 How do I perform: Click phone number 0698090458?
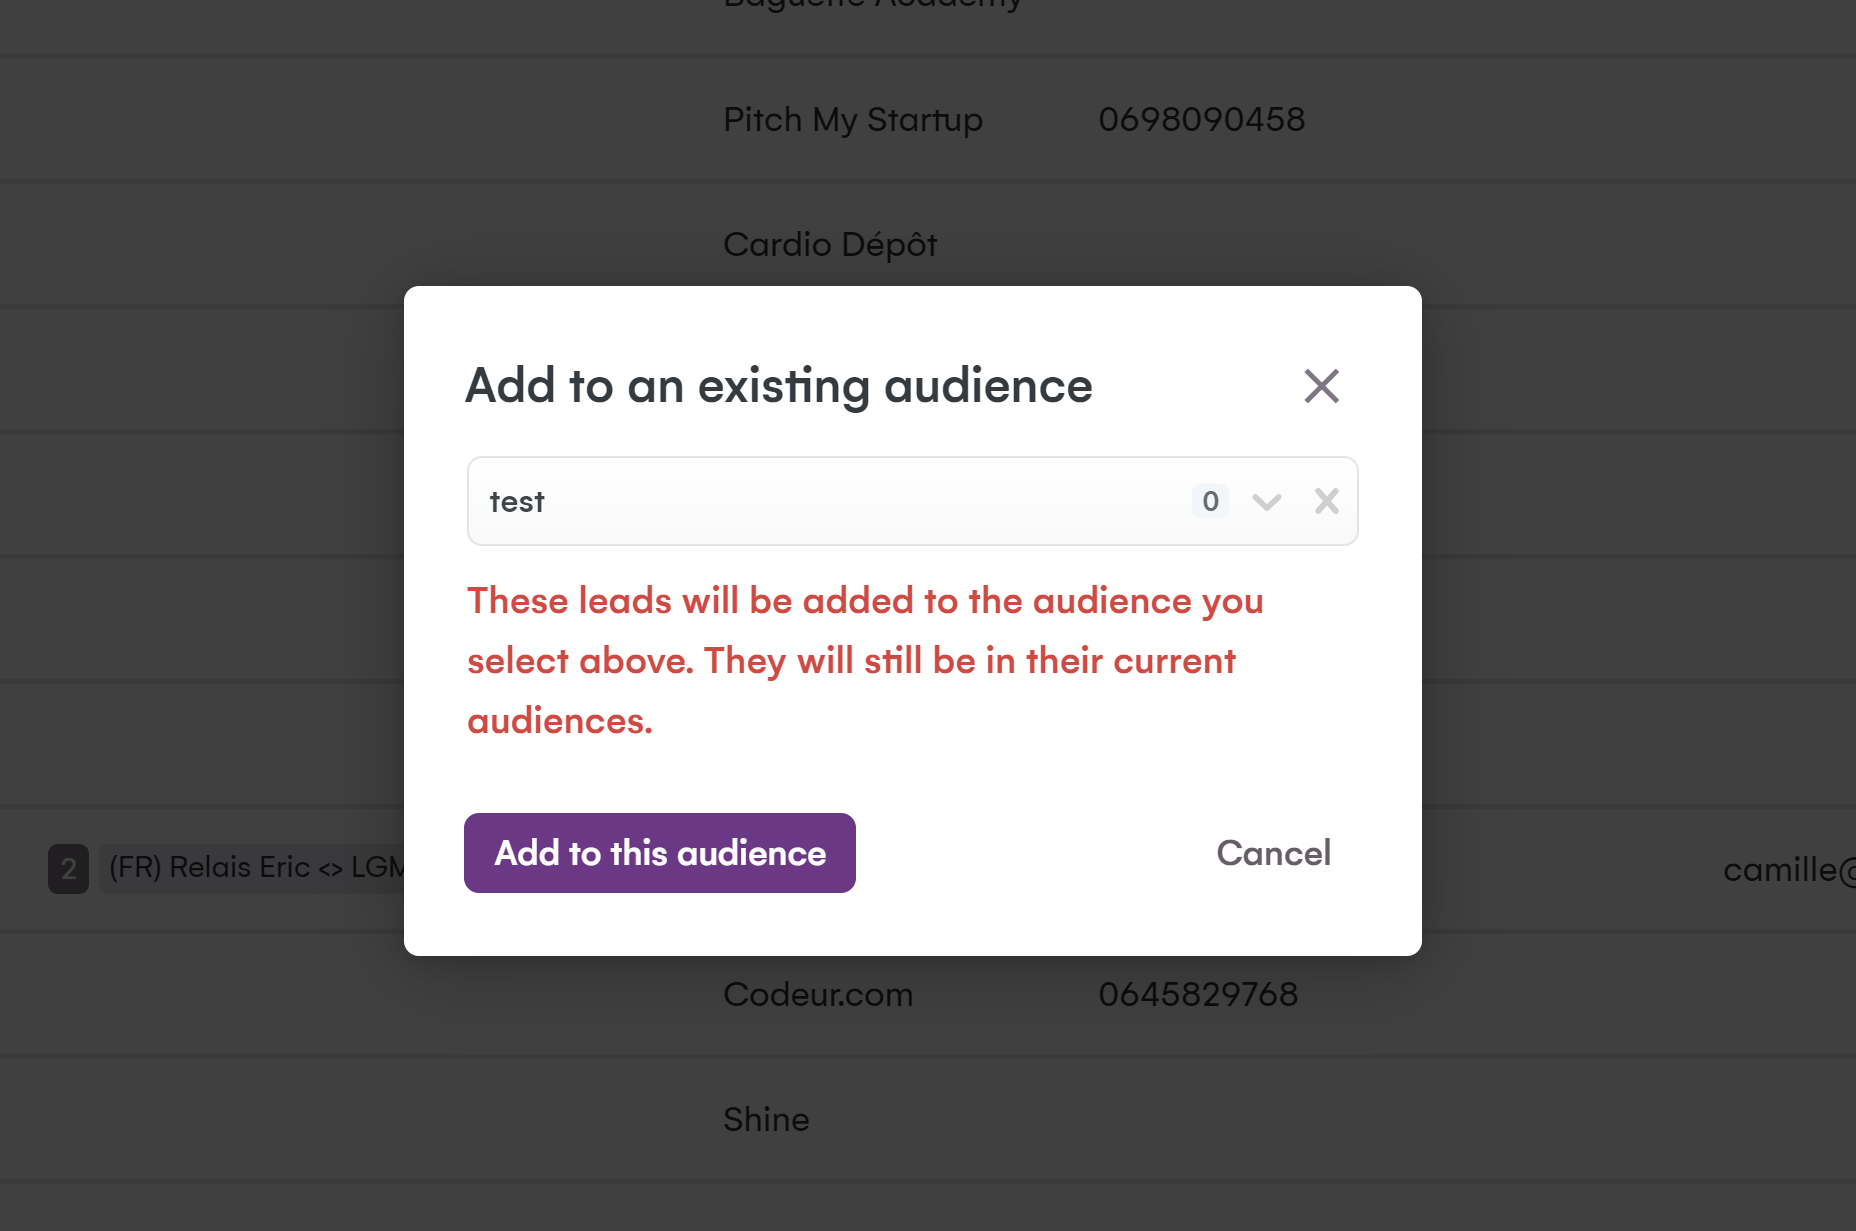click(1201, 120)
